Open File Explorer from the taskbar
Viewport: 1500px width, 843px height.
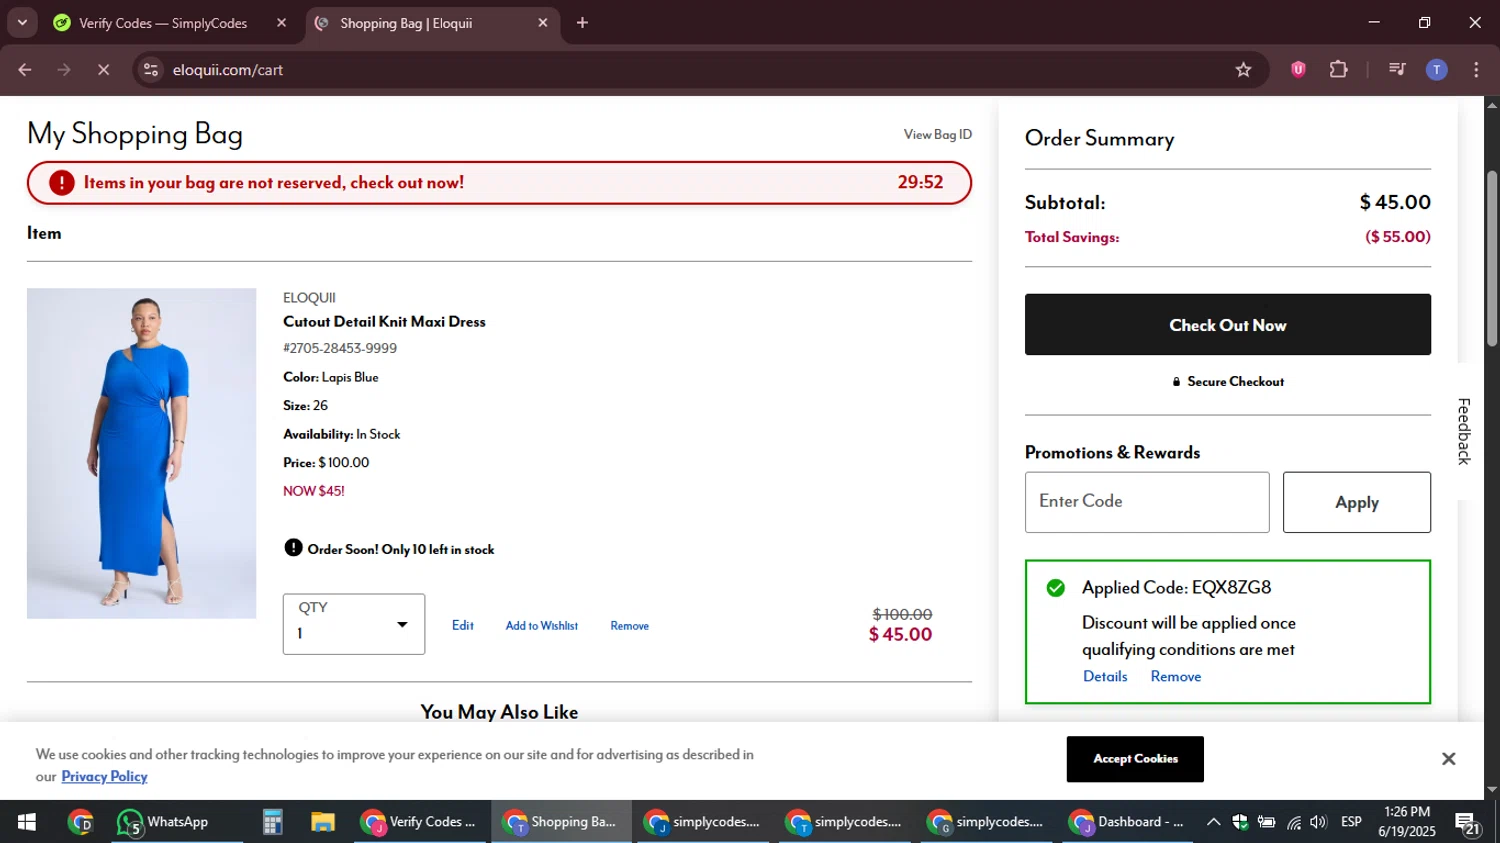click(x=322, y=822)
